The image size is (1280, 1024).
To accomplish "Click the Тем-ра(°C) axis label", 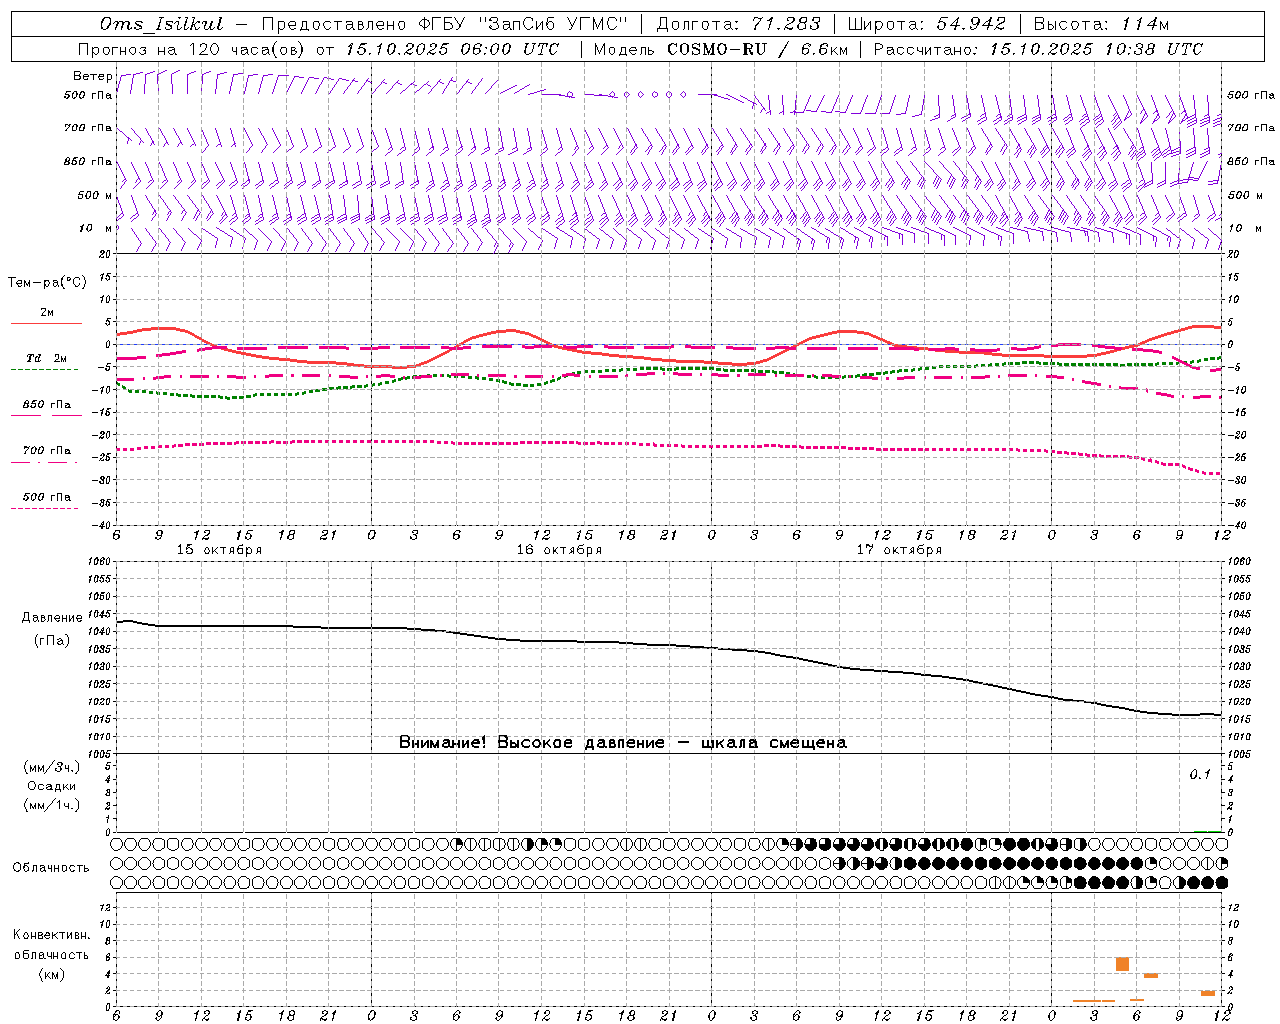I will tap(47, 283).
